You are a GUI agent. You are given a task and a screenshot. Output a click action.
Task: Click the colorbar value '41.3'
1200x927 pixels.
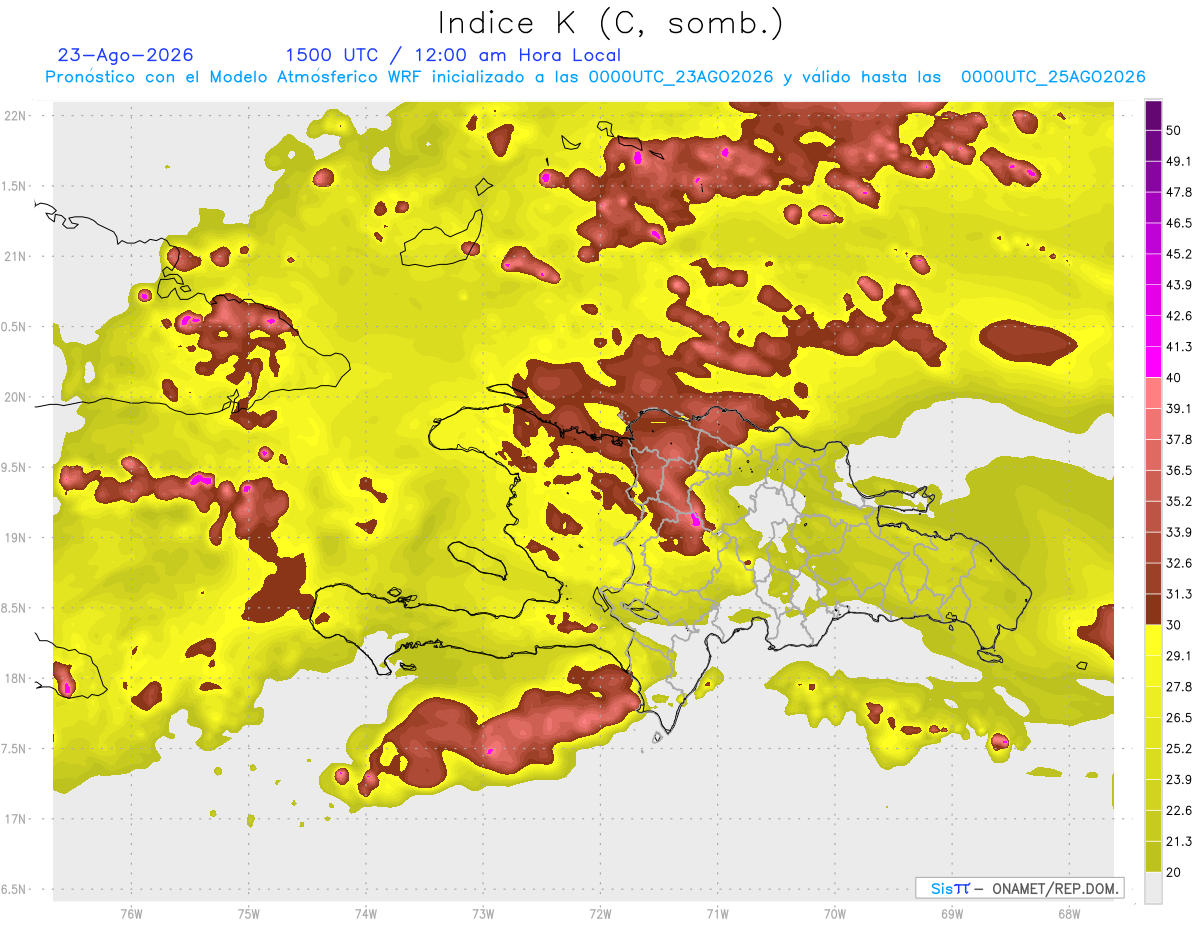tap(1178, 347)
